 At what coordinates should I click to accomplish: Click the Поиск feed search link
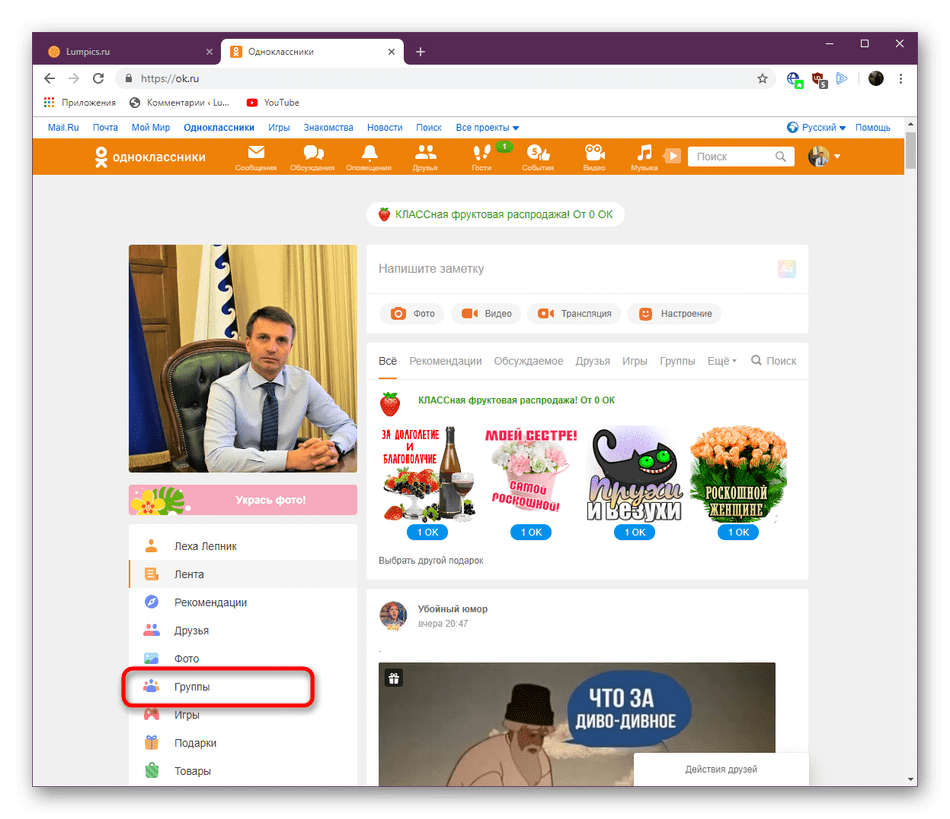pyautogui.click(x=774, y=360)
